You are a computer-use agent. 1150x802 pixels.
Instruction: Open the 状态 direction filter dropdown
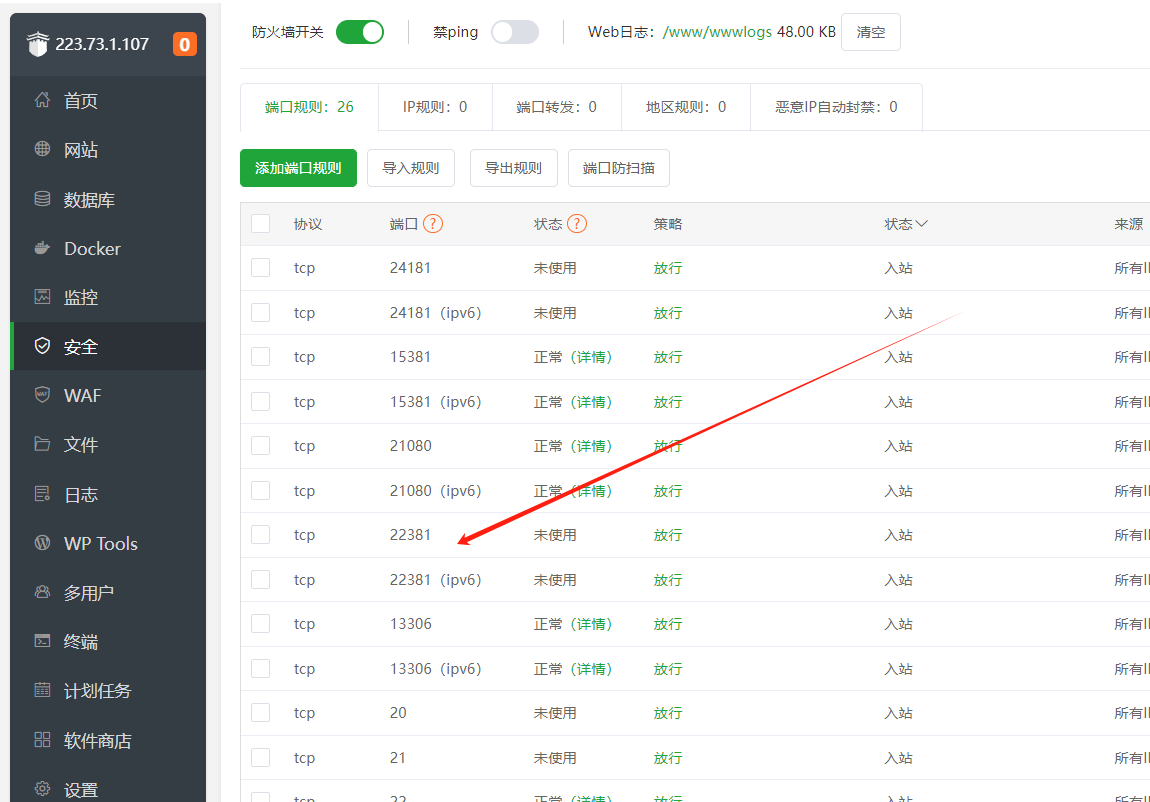(906, 224)
